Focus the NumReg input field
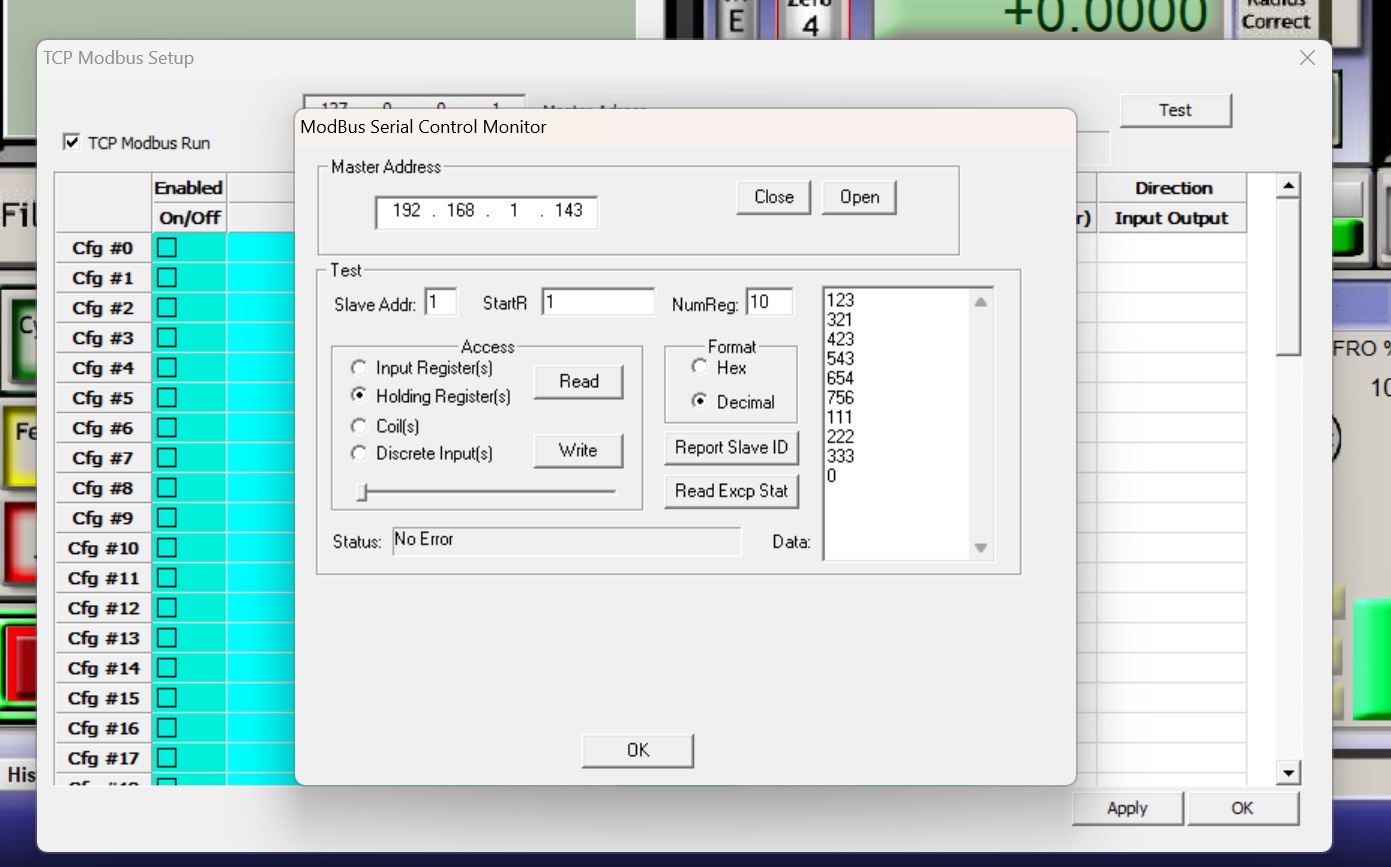 tap(769, 302)
